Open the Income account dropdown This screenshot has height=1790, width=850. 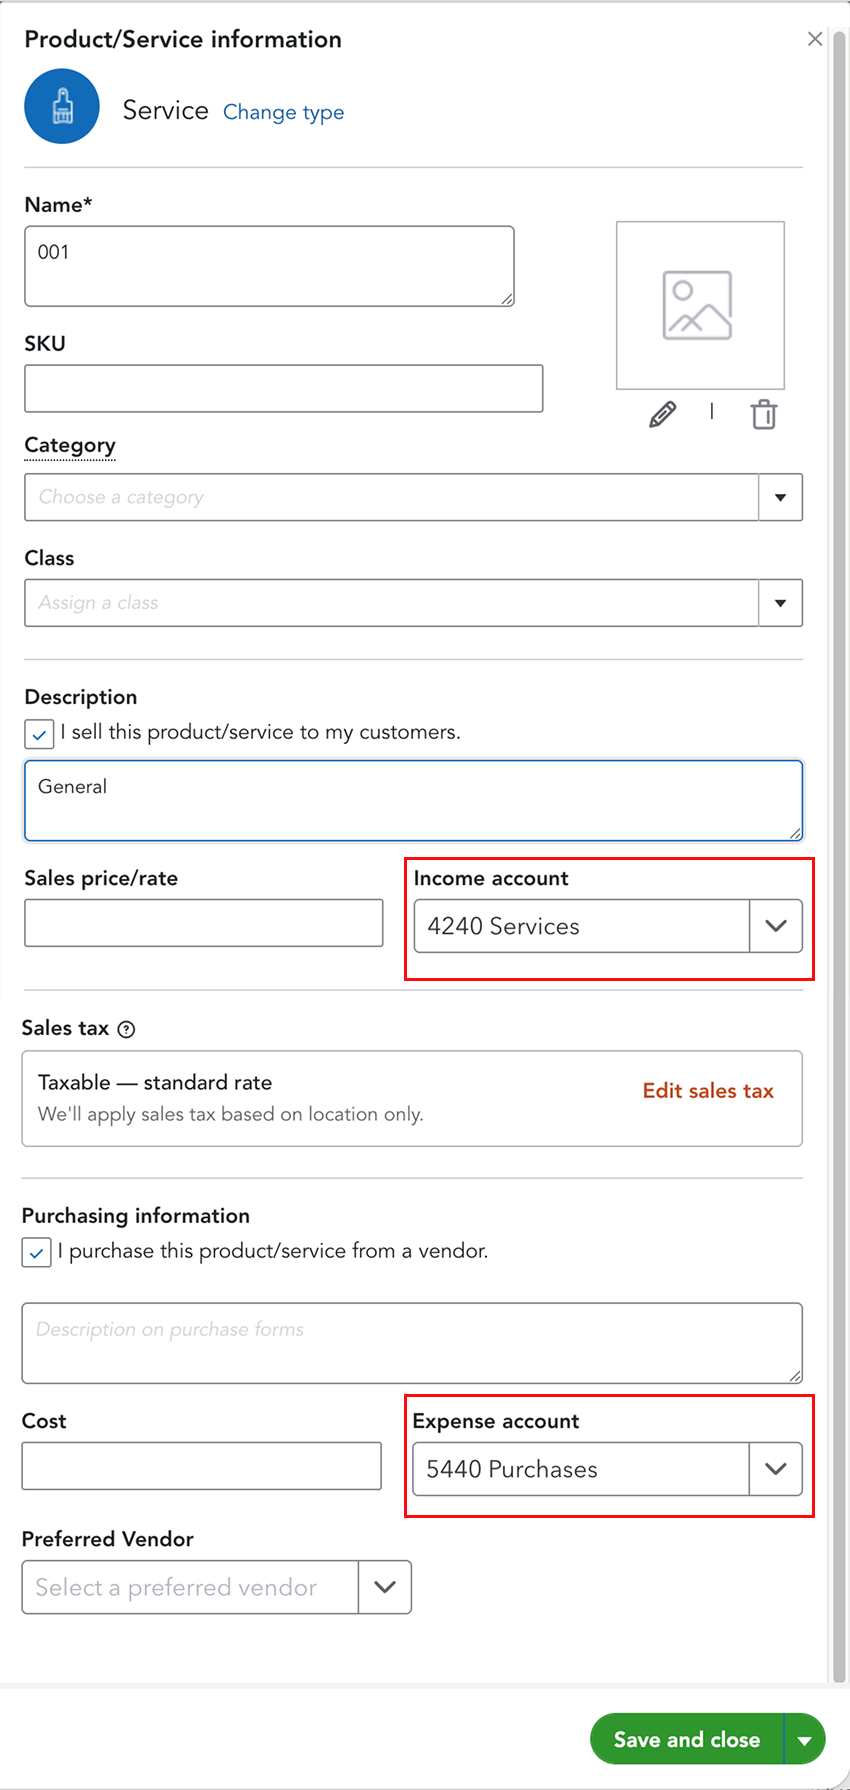775,926
